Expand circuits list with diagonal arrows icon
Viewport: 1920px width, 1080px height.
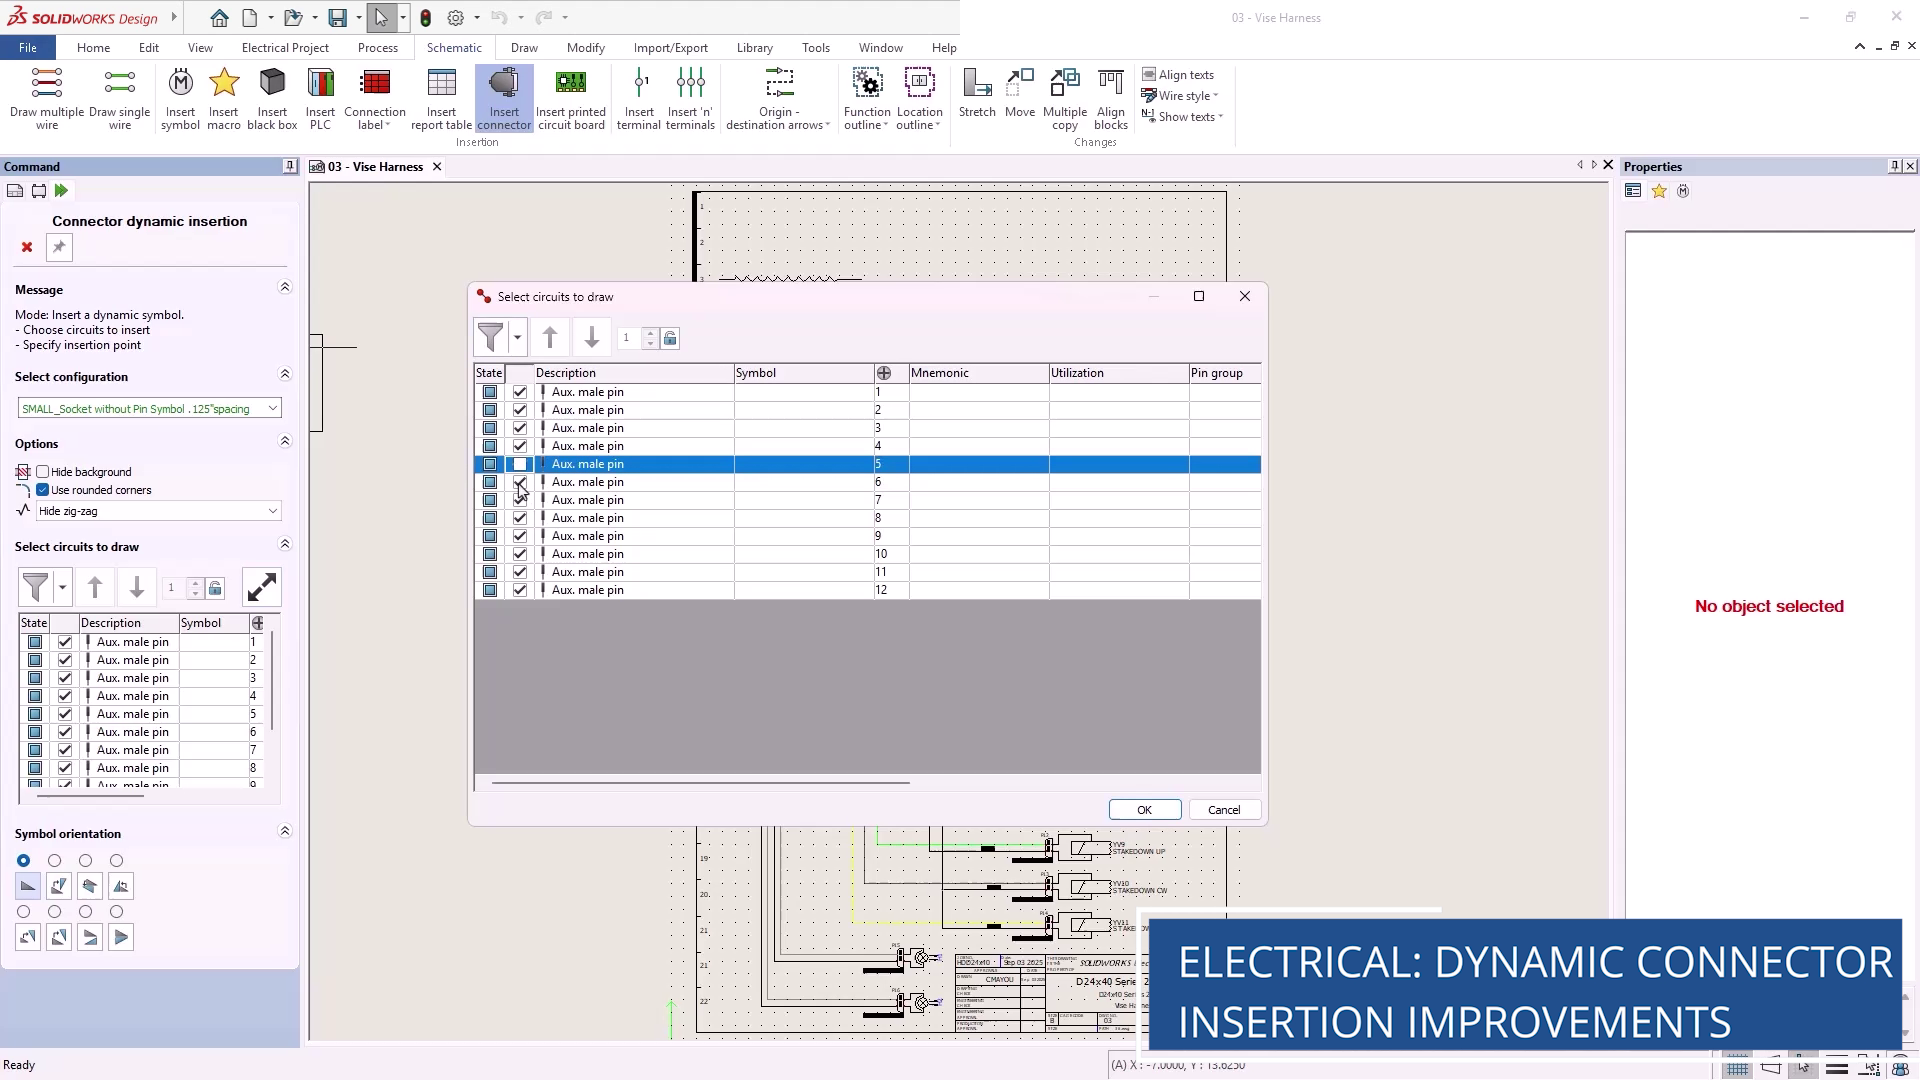(x=262, y=588)
